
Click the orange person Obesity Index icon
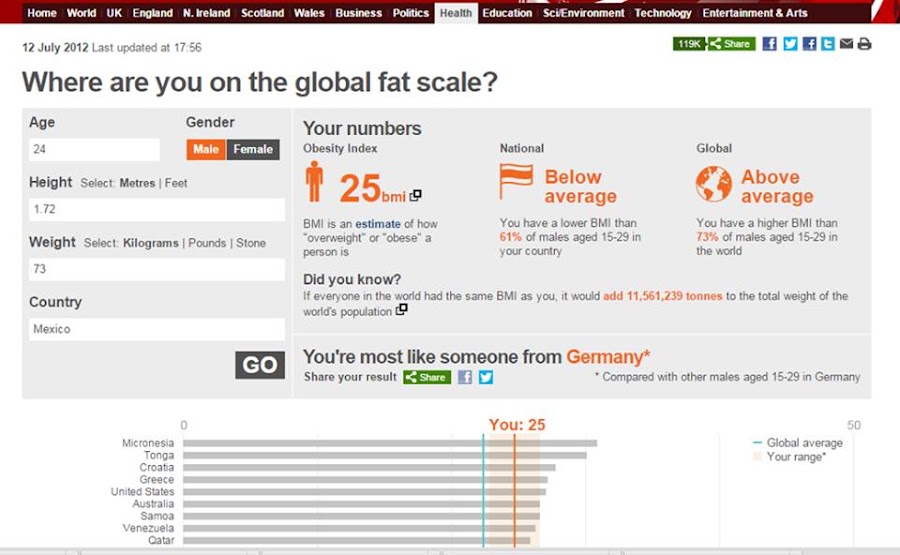coord(314,181)
